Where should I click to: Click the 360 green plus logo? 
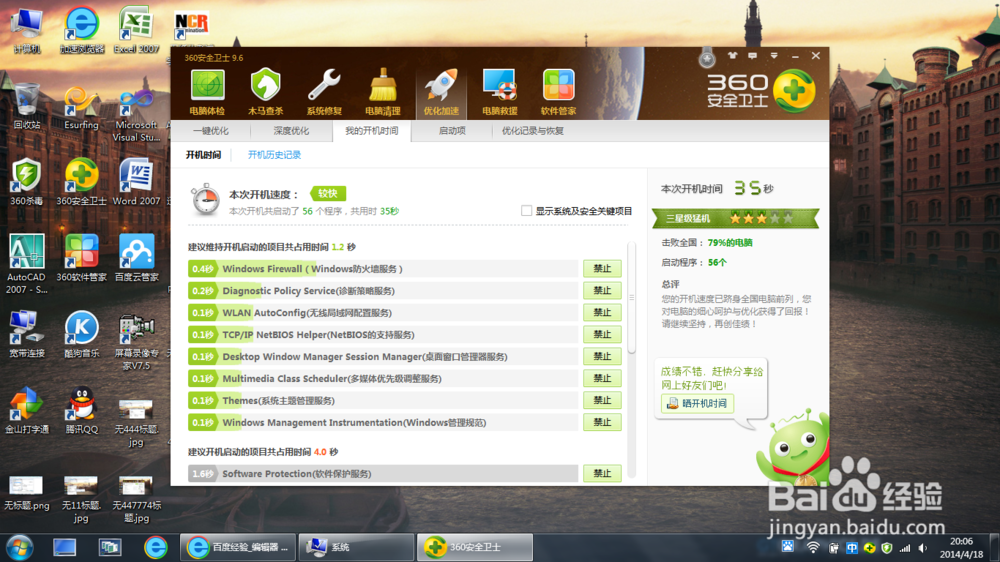point(794,90)
